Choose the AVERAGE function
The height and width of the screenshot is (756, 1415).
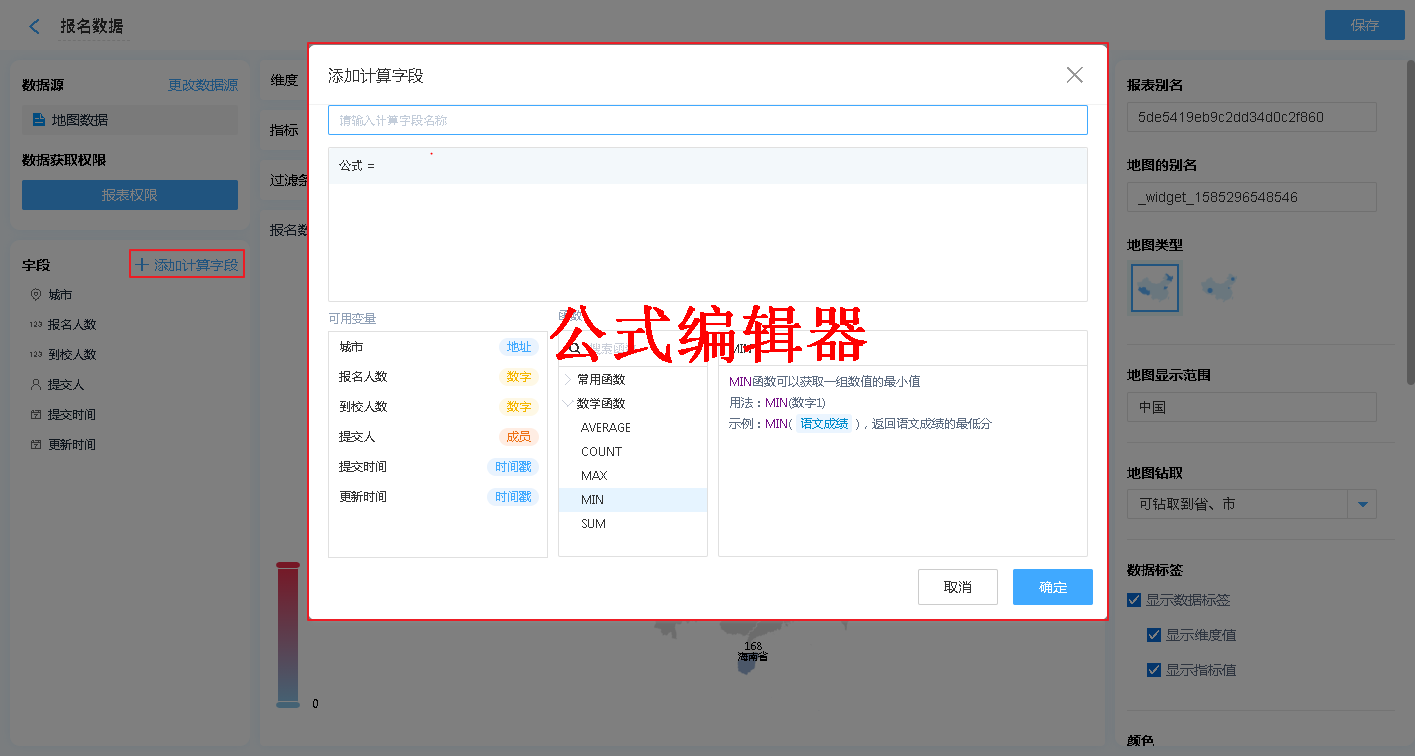pyautogui.click(x=605, y=428)
